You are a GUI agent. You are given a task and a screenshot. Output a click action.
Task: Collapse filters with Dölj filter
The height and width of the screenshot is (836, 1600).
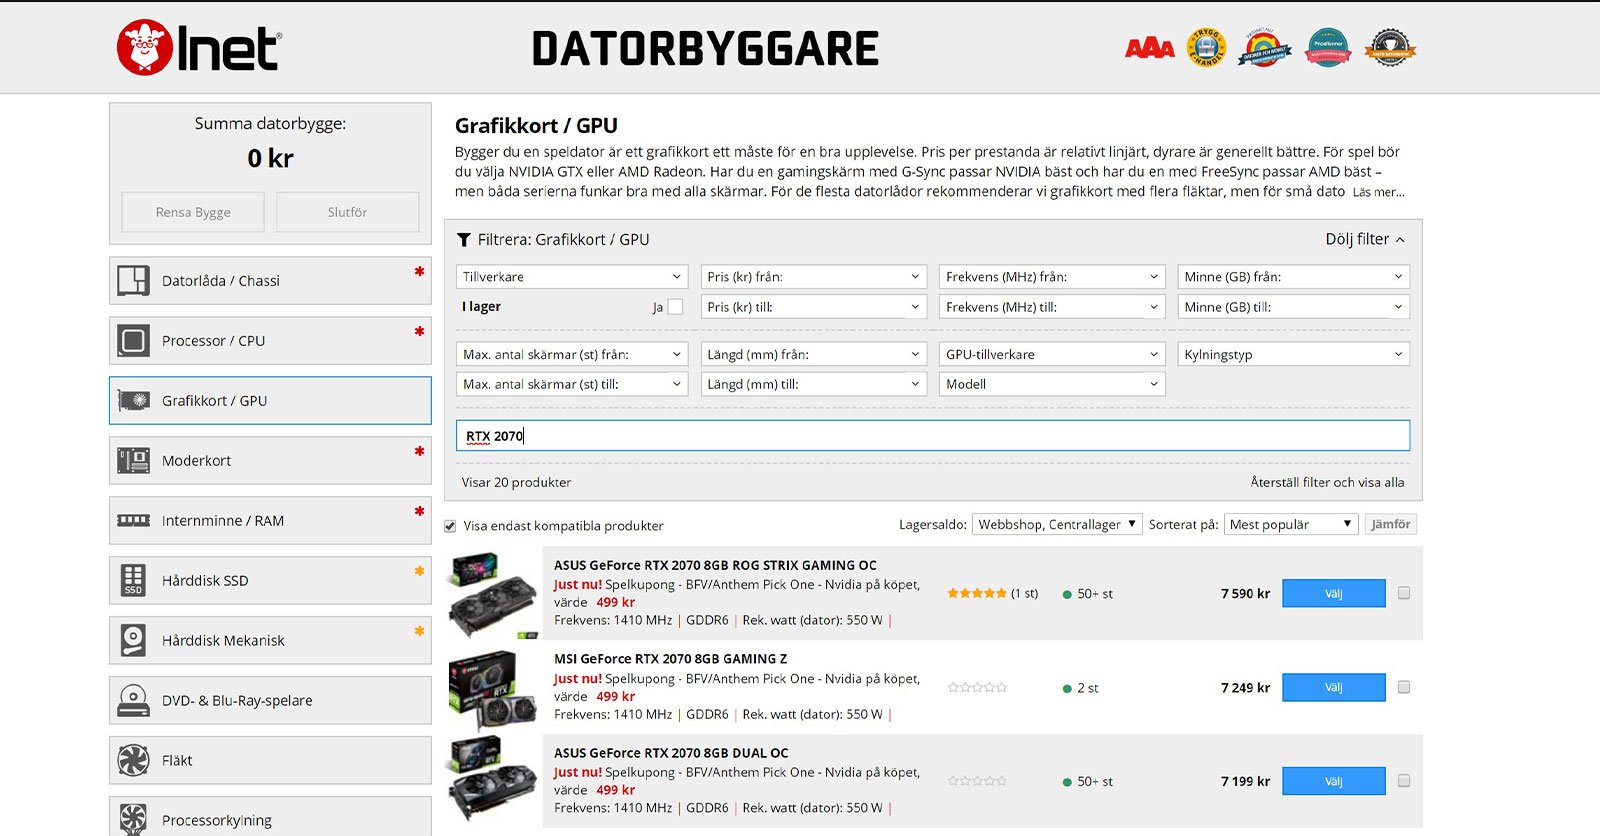tap(1365, 240)
